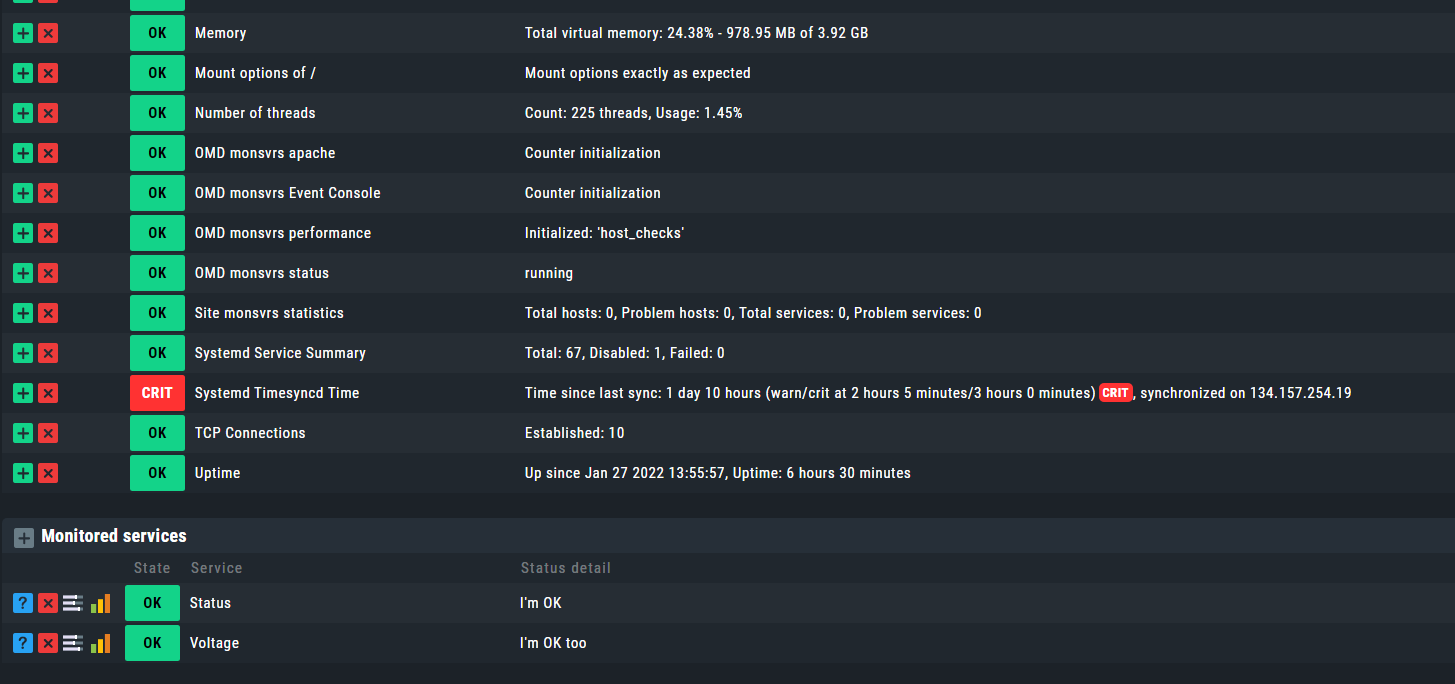Click the Monitored services heading
This screenshot has width=1455, height=684.
[114, 536]
